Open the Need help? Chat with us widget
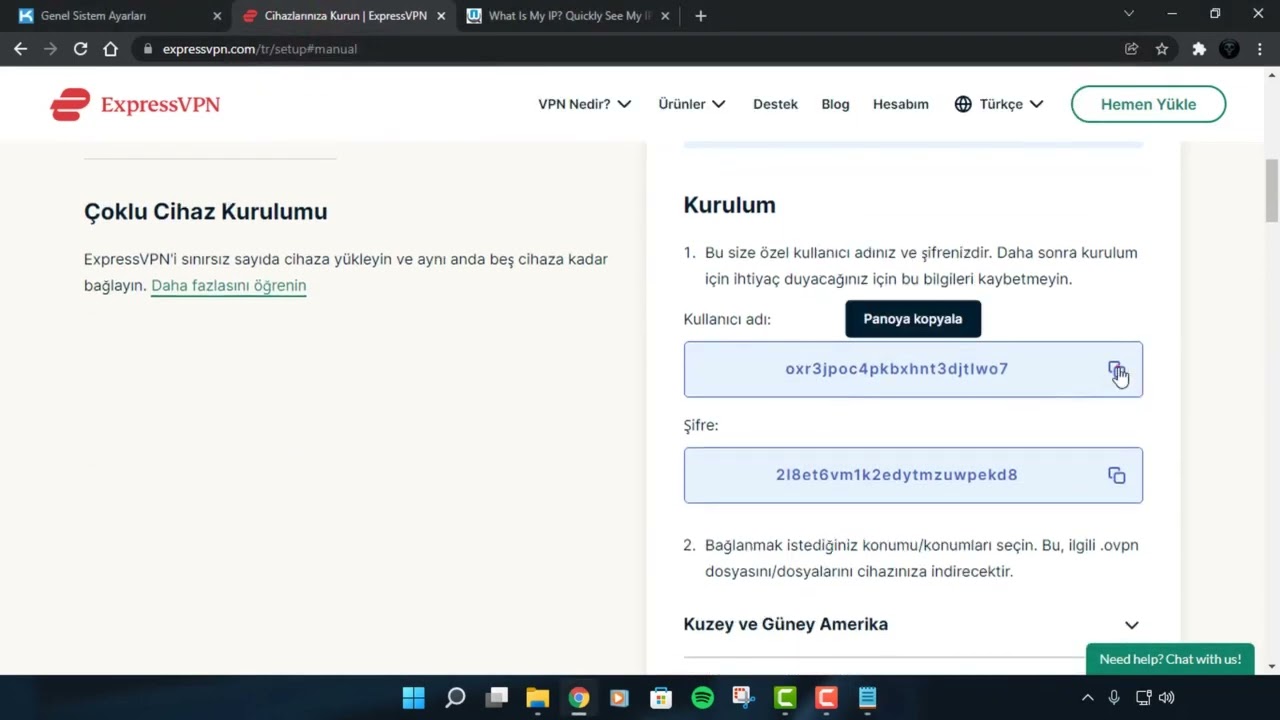This screenshot has height=720, width=1280. 1170,659
